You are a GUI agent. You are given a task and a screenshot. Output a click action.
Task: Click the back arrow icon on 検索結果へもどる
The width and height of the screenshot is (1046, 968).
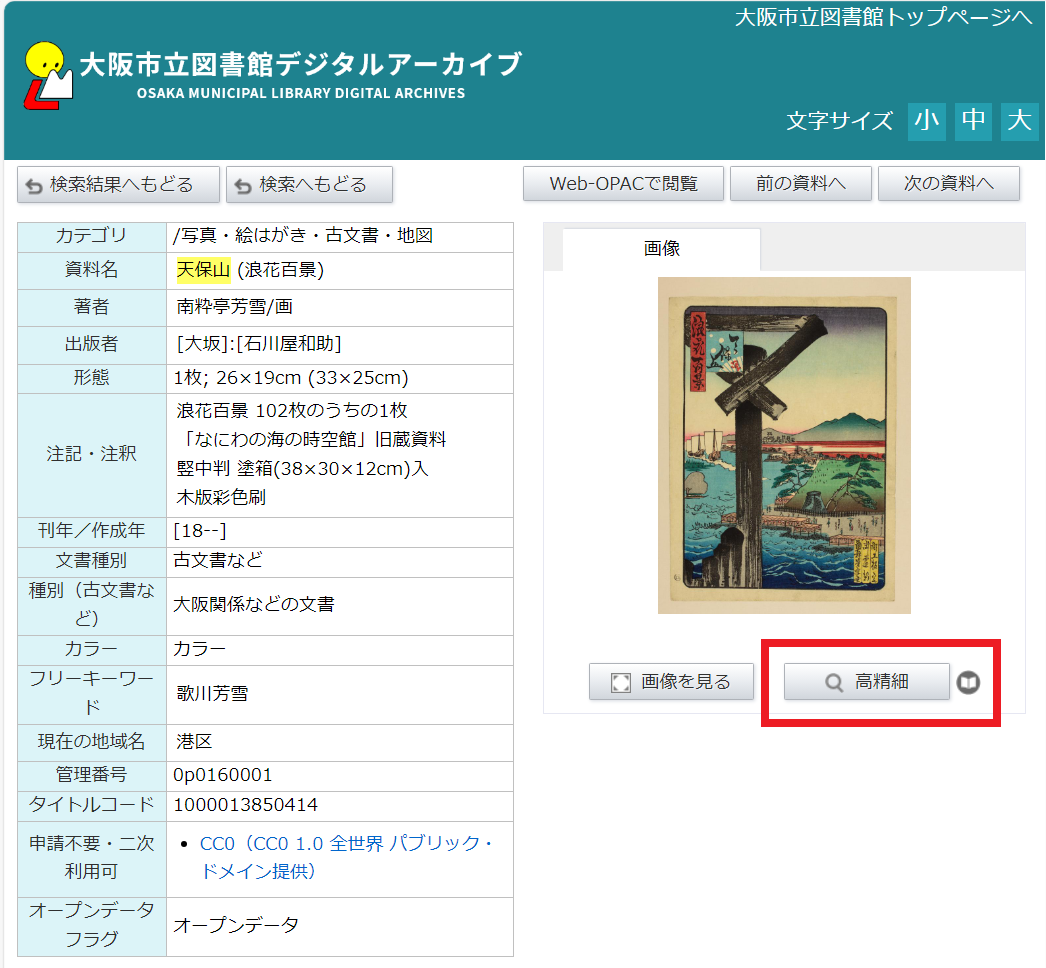point(34,186)
